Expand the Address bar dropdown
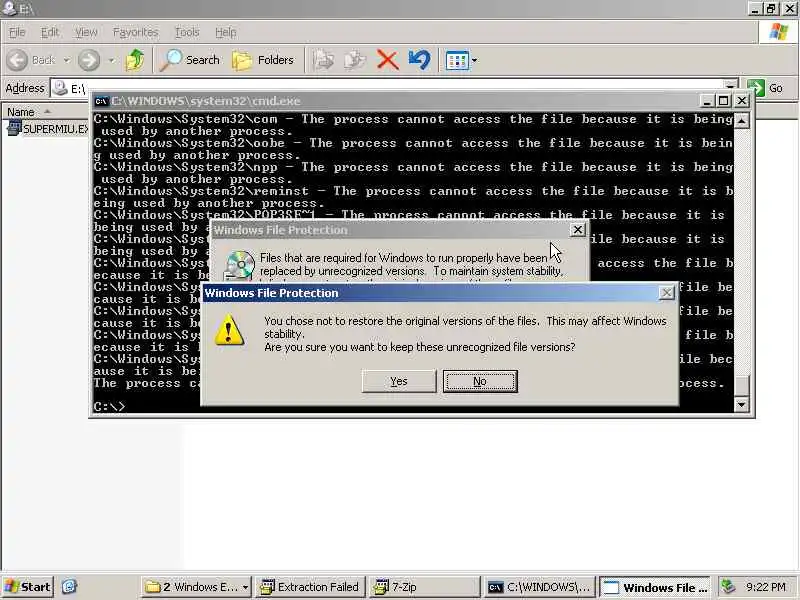800x600 pixels. click(x=731, y=86)
